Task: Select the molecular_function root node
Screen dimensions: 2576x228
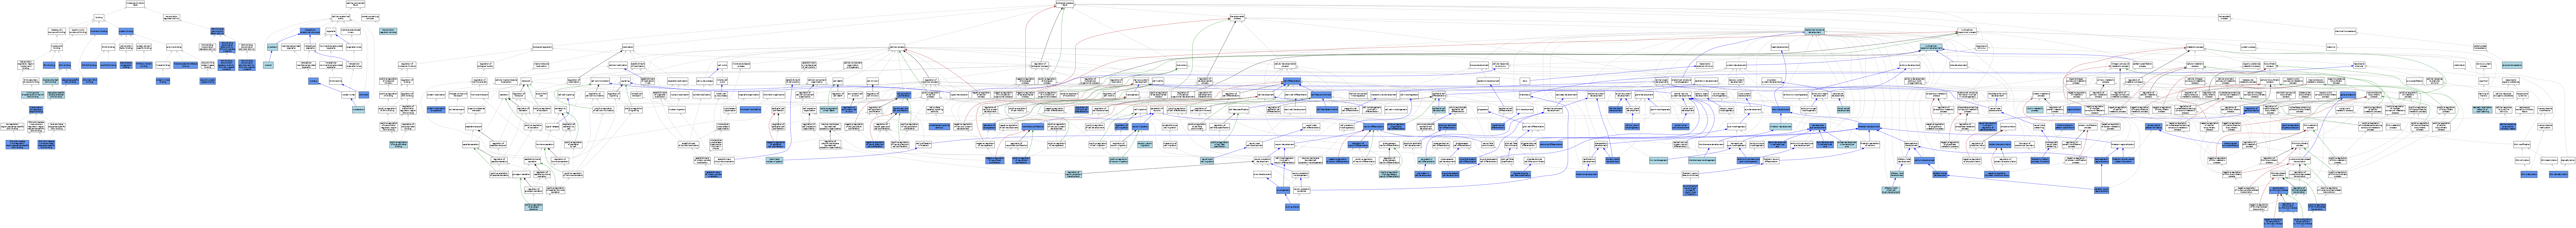Action: click(135, 4)
